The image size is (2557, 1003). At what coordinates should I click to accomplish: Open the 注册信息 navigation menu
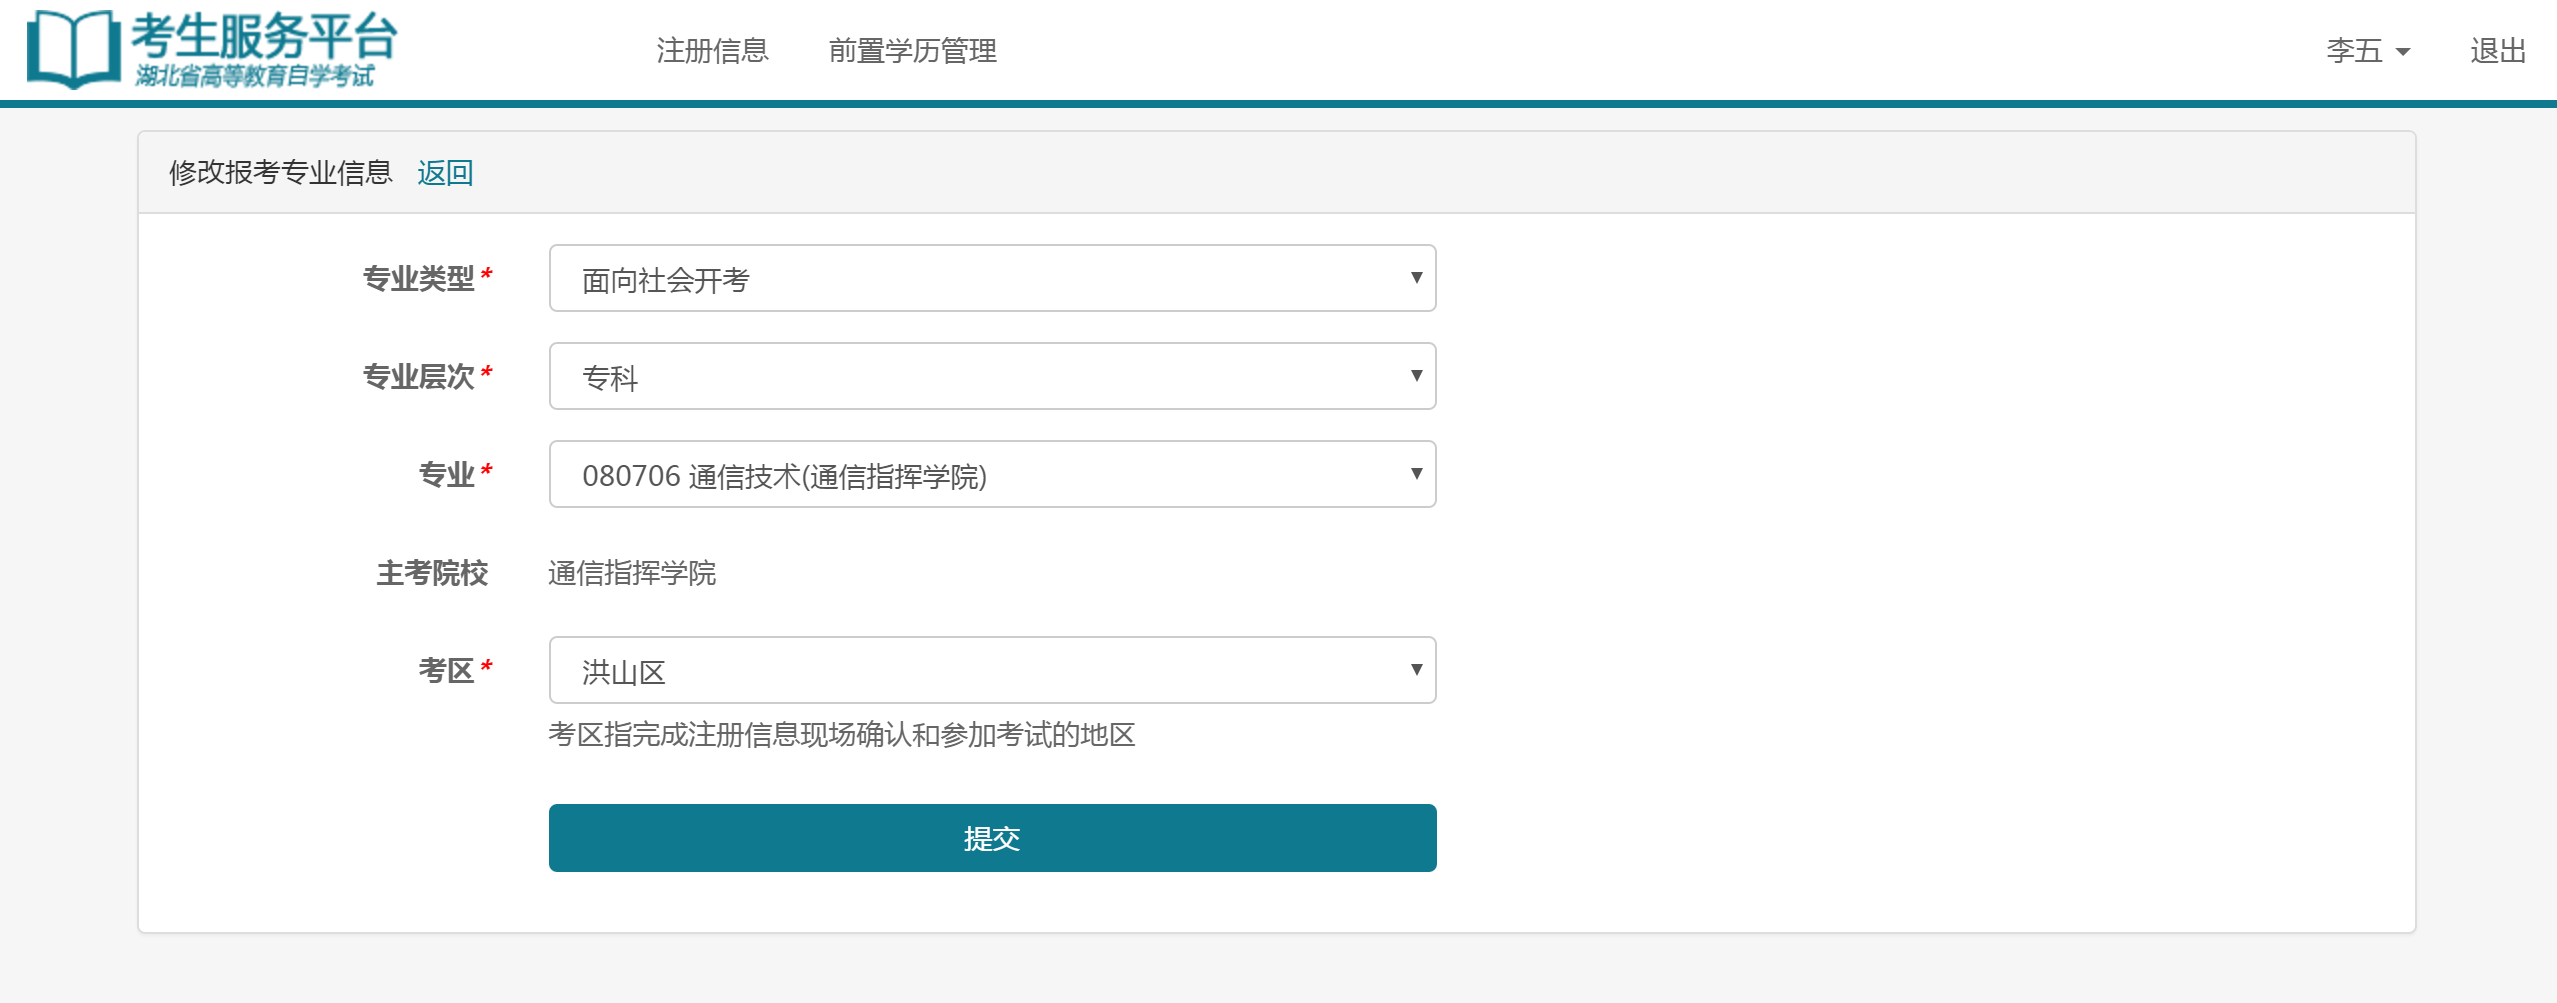711,51
